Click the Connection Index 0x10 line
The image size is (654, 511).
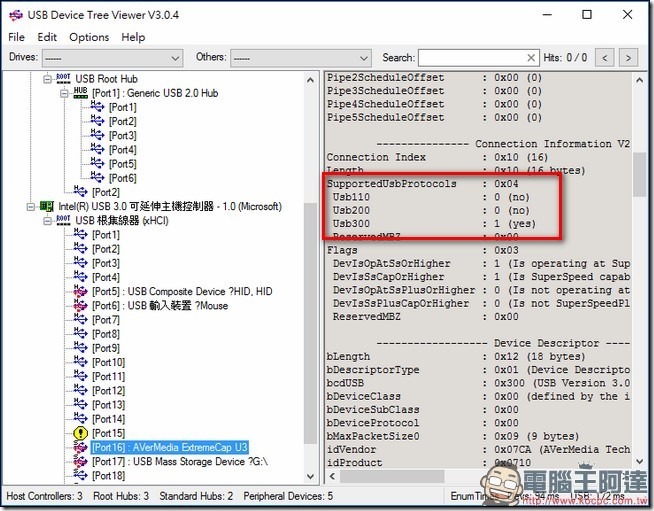[x=437, y=157]
